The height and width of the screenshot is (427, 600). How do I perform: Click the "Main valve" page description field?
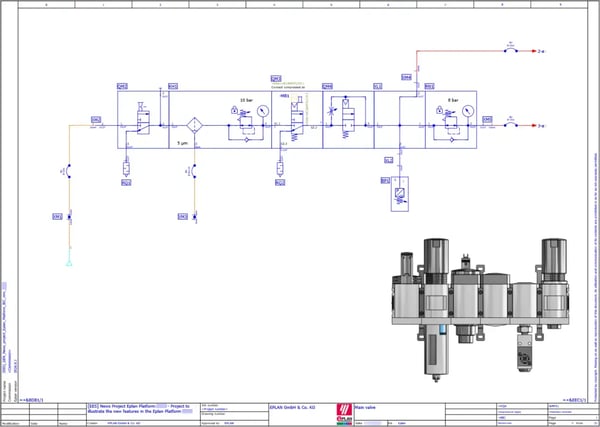click(374, 405)
